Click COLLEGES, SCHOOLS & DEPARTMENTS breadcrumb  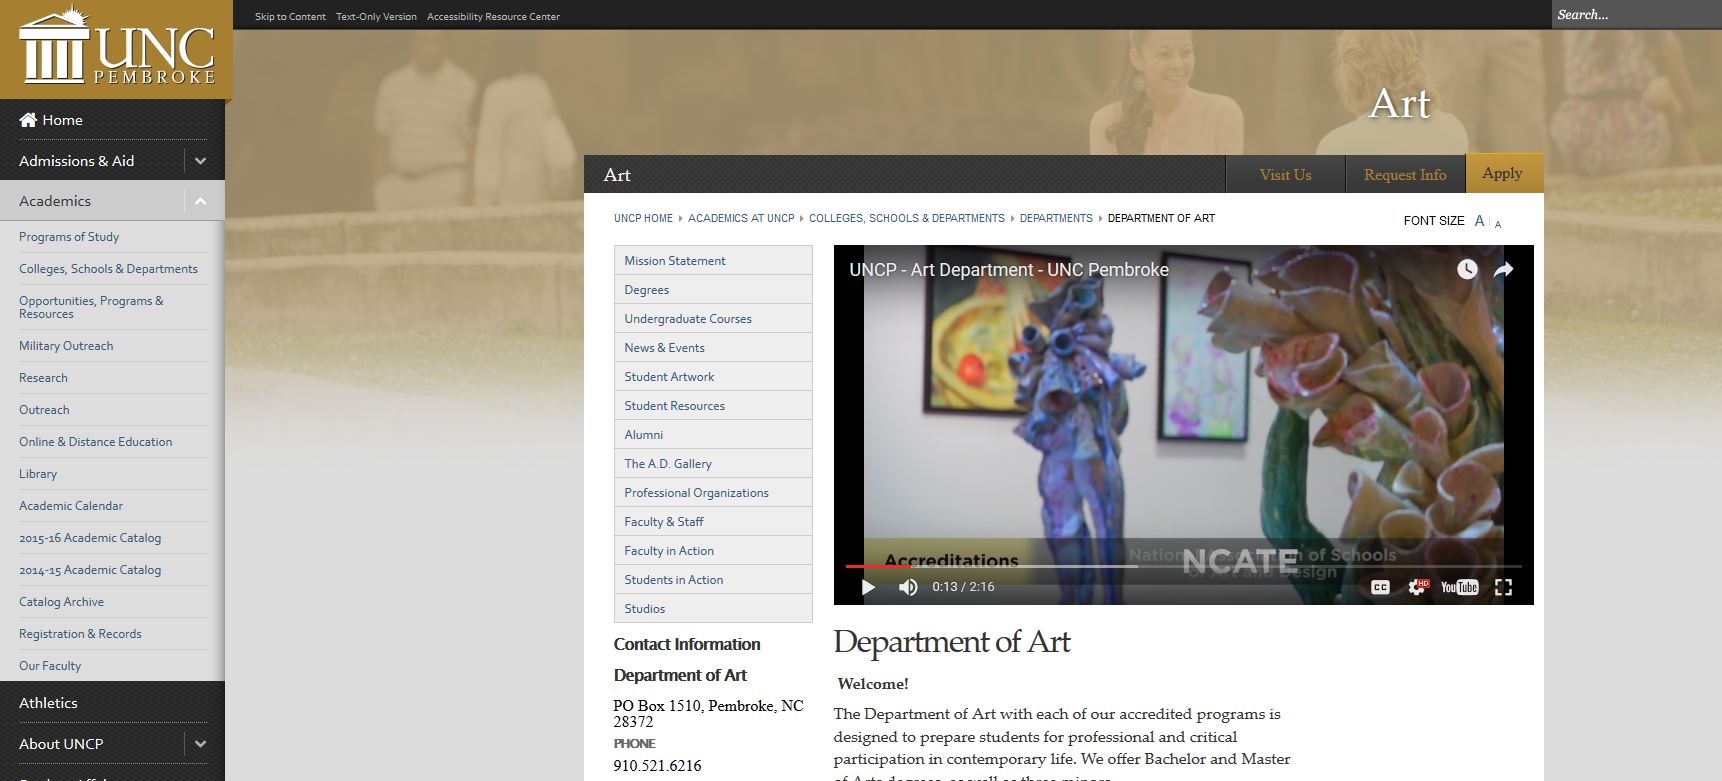pyautogui.click(x=907, y=218)
